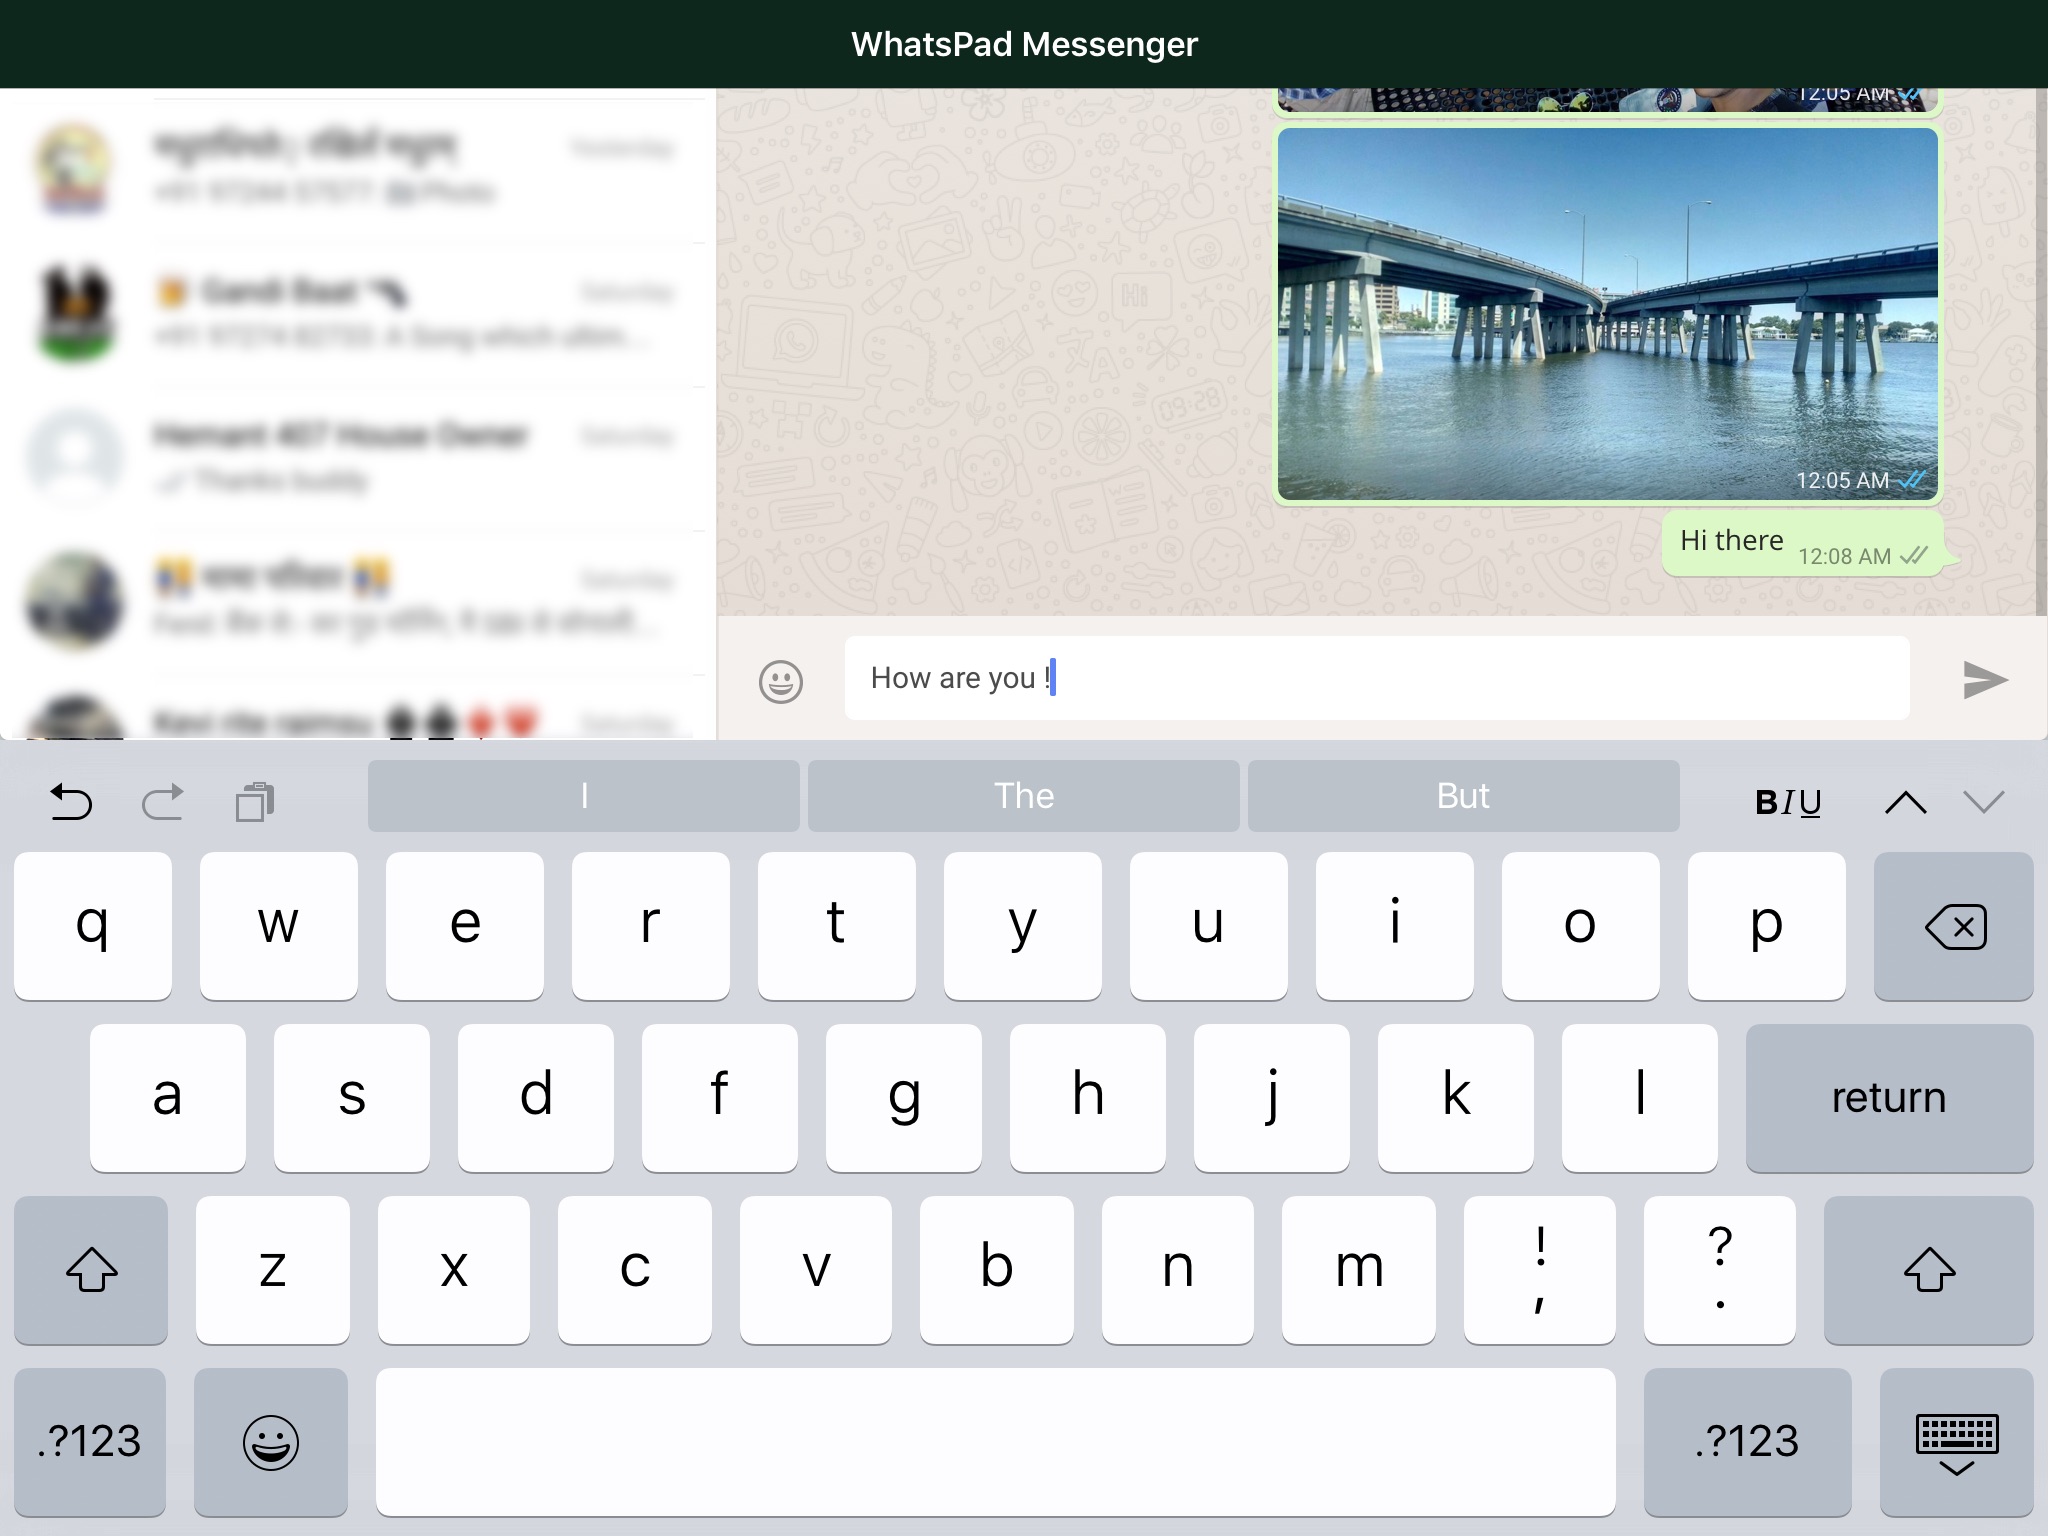Toggle the right shift key

[1928, 1270]
